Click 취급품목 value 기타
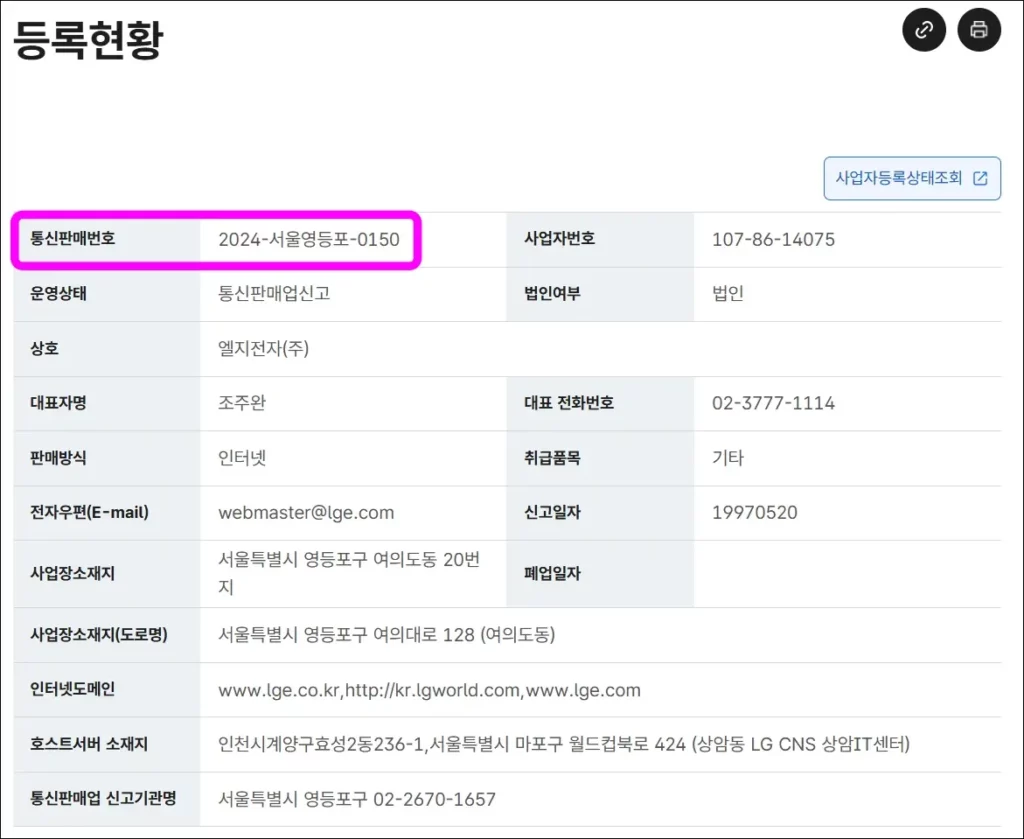The height and width of the screenshot is (839, 1024). tap(728, 458)
